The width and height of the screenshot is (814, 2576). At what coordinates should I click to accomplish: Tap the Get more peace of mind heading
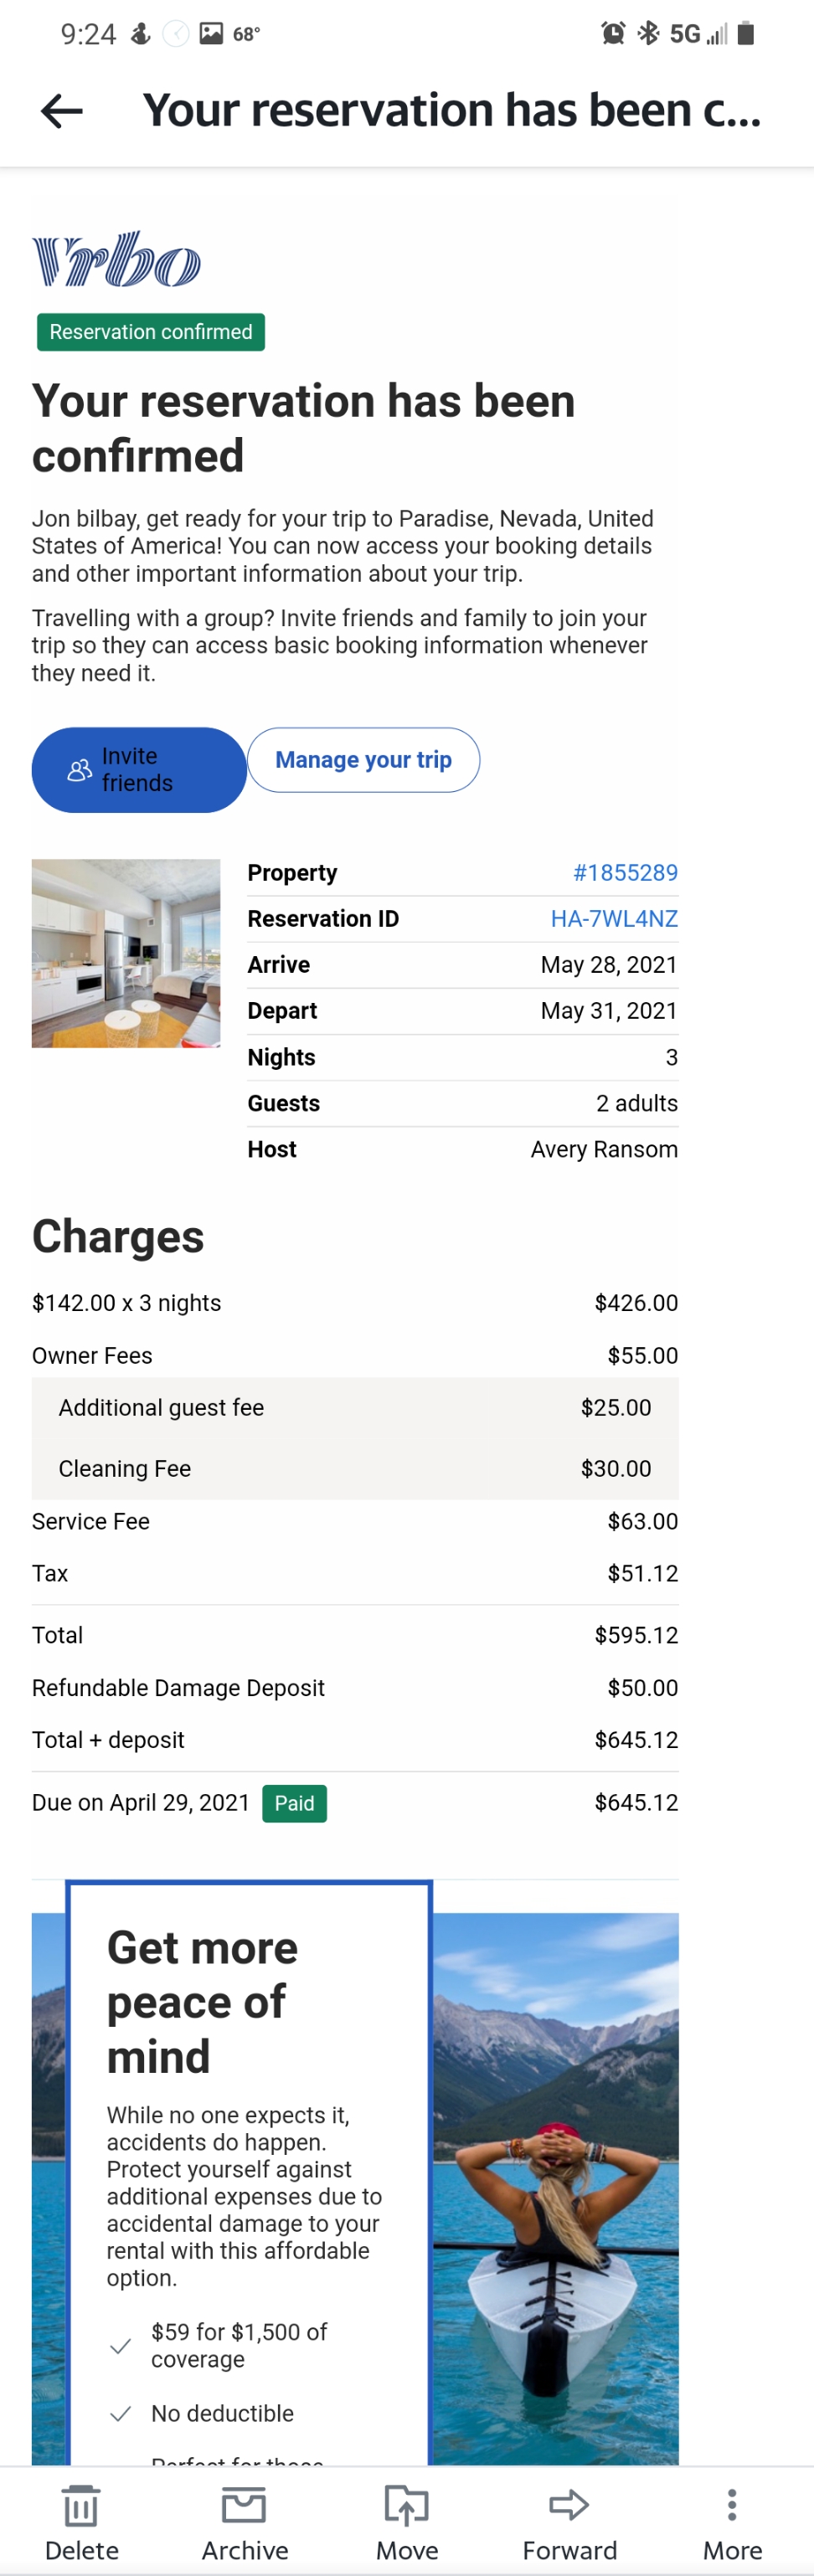(x=202, y=2003)
